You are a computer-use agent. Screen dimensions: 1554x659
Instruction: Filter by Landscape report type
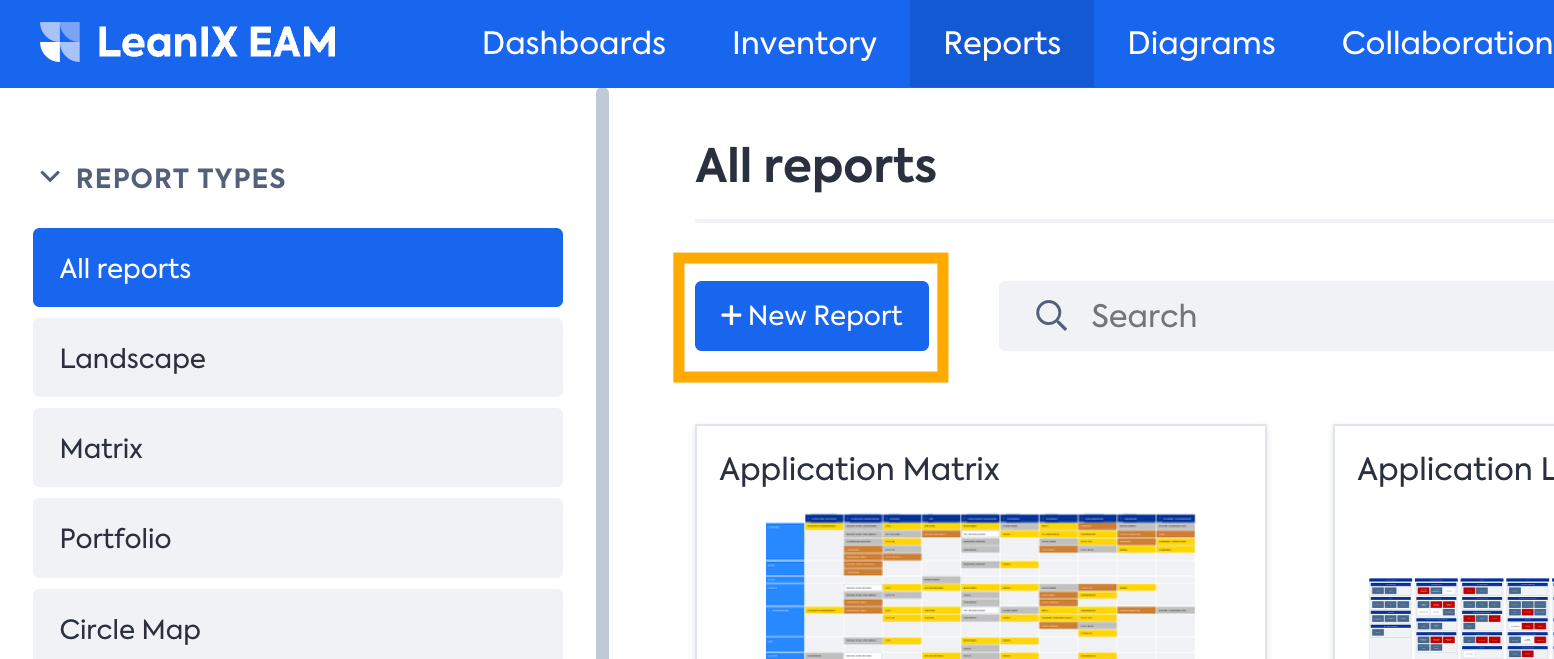point(298,358)
